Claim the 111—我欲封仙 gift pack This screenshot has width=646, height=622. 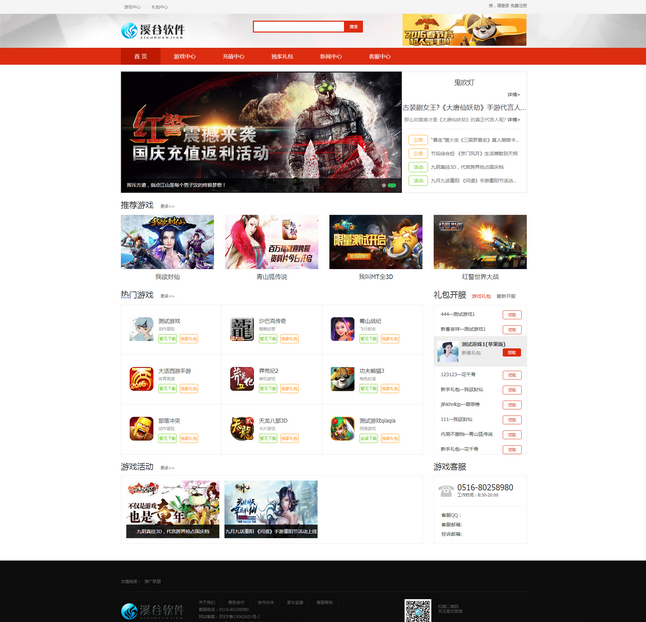[x=512, y=420]
